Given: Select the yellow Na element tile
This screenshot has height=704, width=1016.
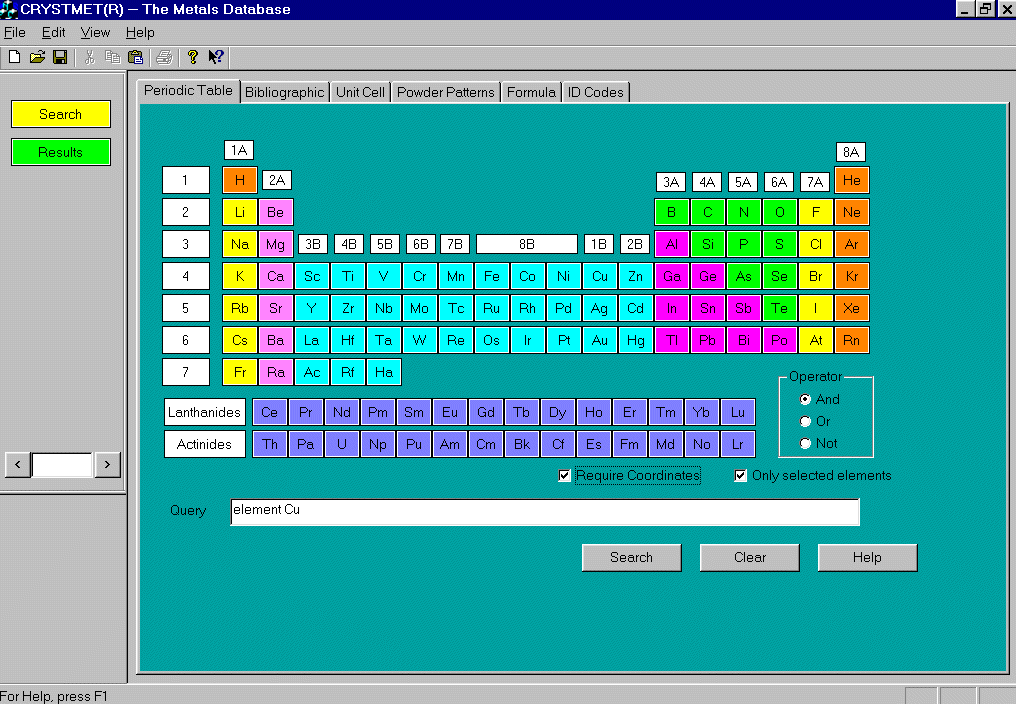Looking at the screenshot, I should [240, 244].
